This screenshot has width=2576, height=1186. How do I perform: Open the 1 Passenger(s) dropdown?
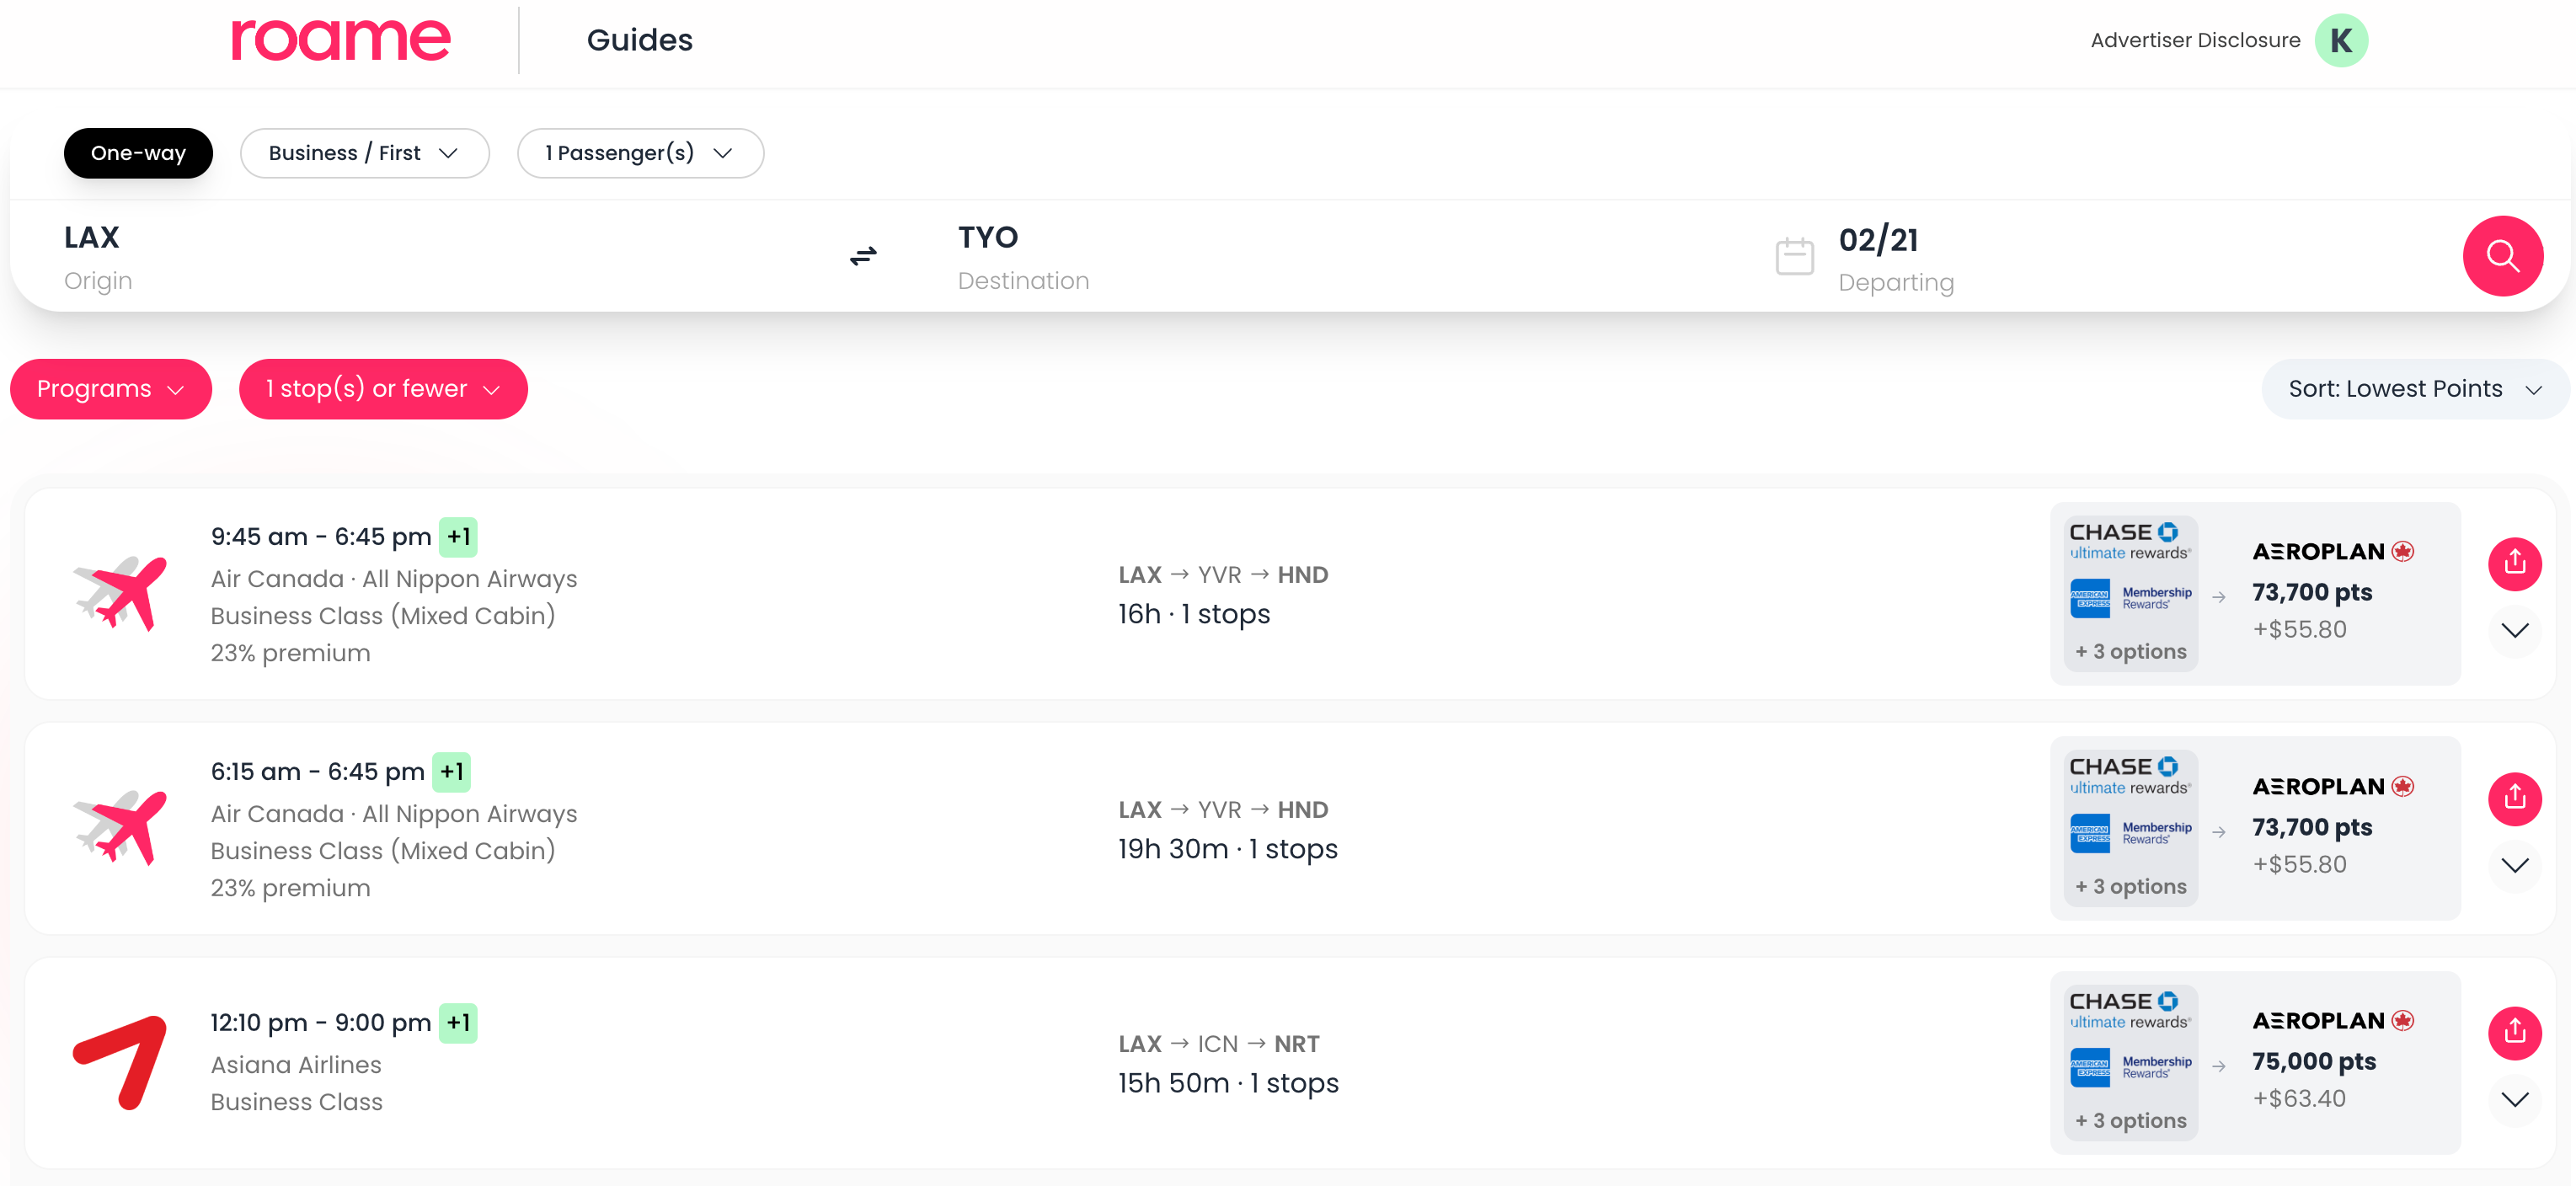(x=640, y=153)
